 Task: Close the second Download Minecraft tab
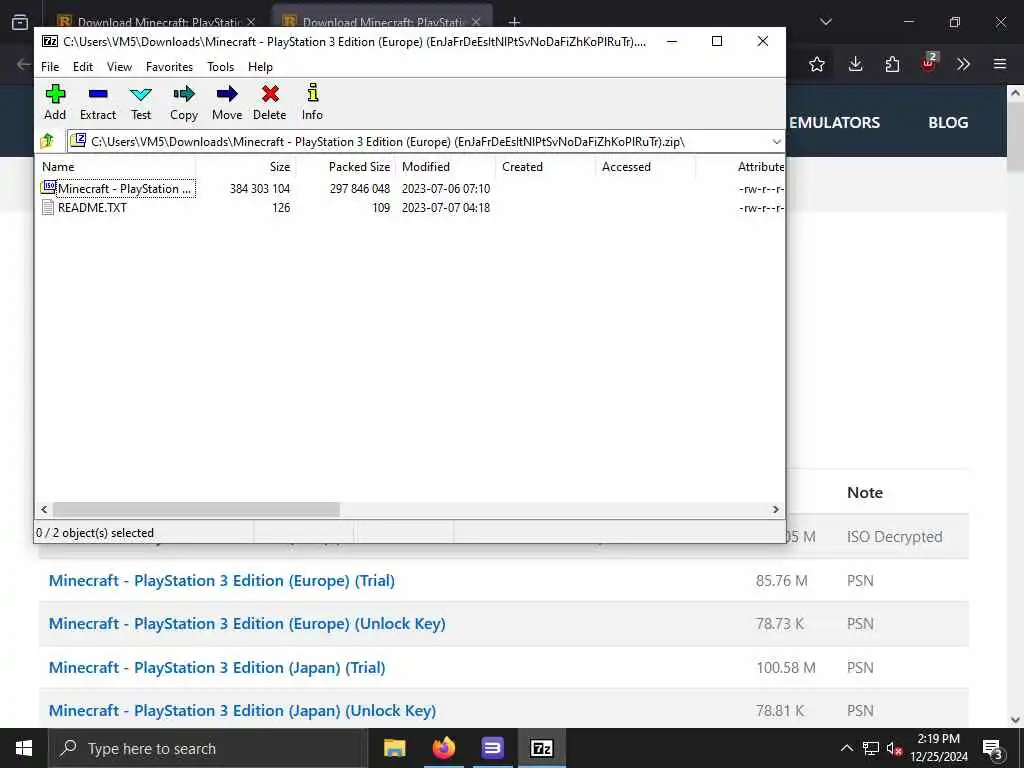point(476,22)
